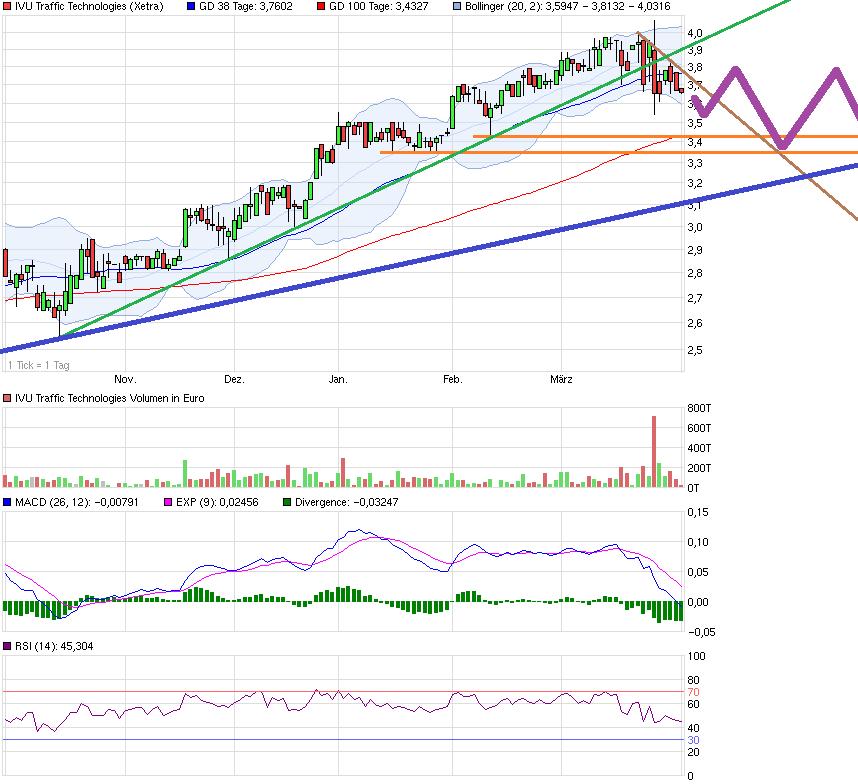
Task: Click the blue 30 RSI threshold label
Action: [693, 740]
